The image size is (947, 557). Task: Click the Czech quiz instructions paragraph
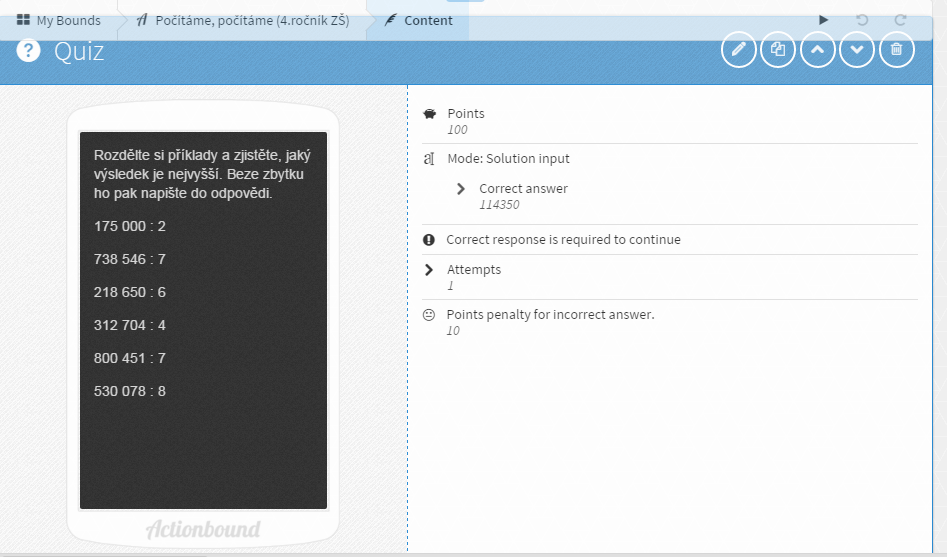202,174
